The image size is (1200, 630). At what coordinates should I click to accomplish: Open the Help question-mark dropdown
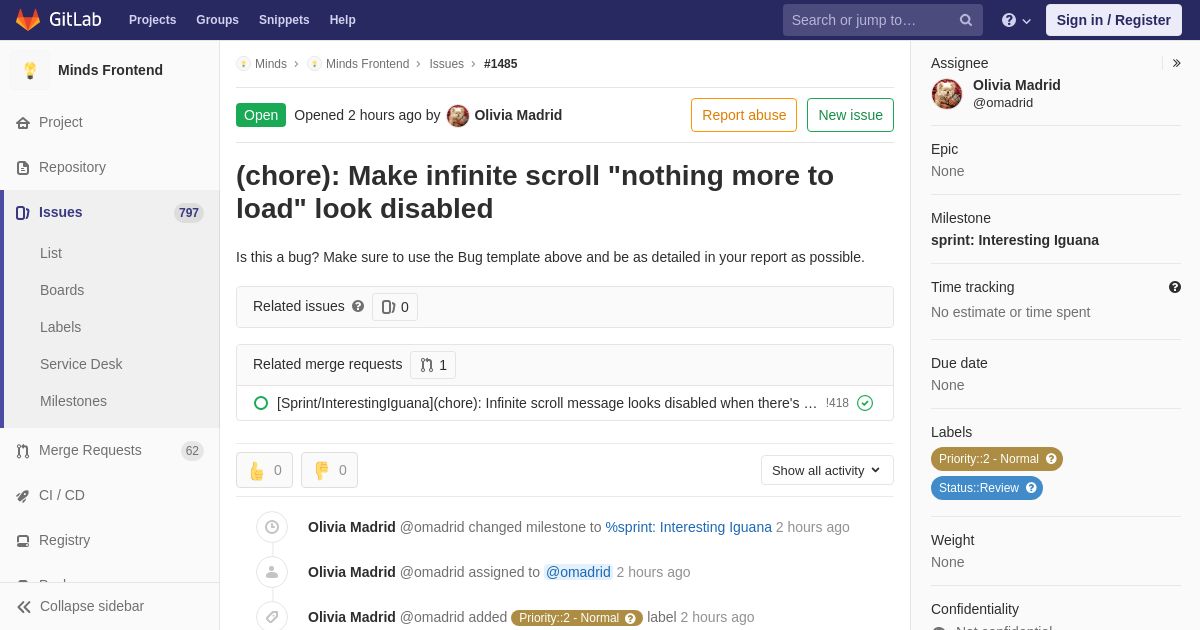coord(1016,20)
